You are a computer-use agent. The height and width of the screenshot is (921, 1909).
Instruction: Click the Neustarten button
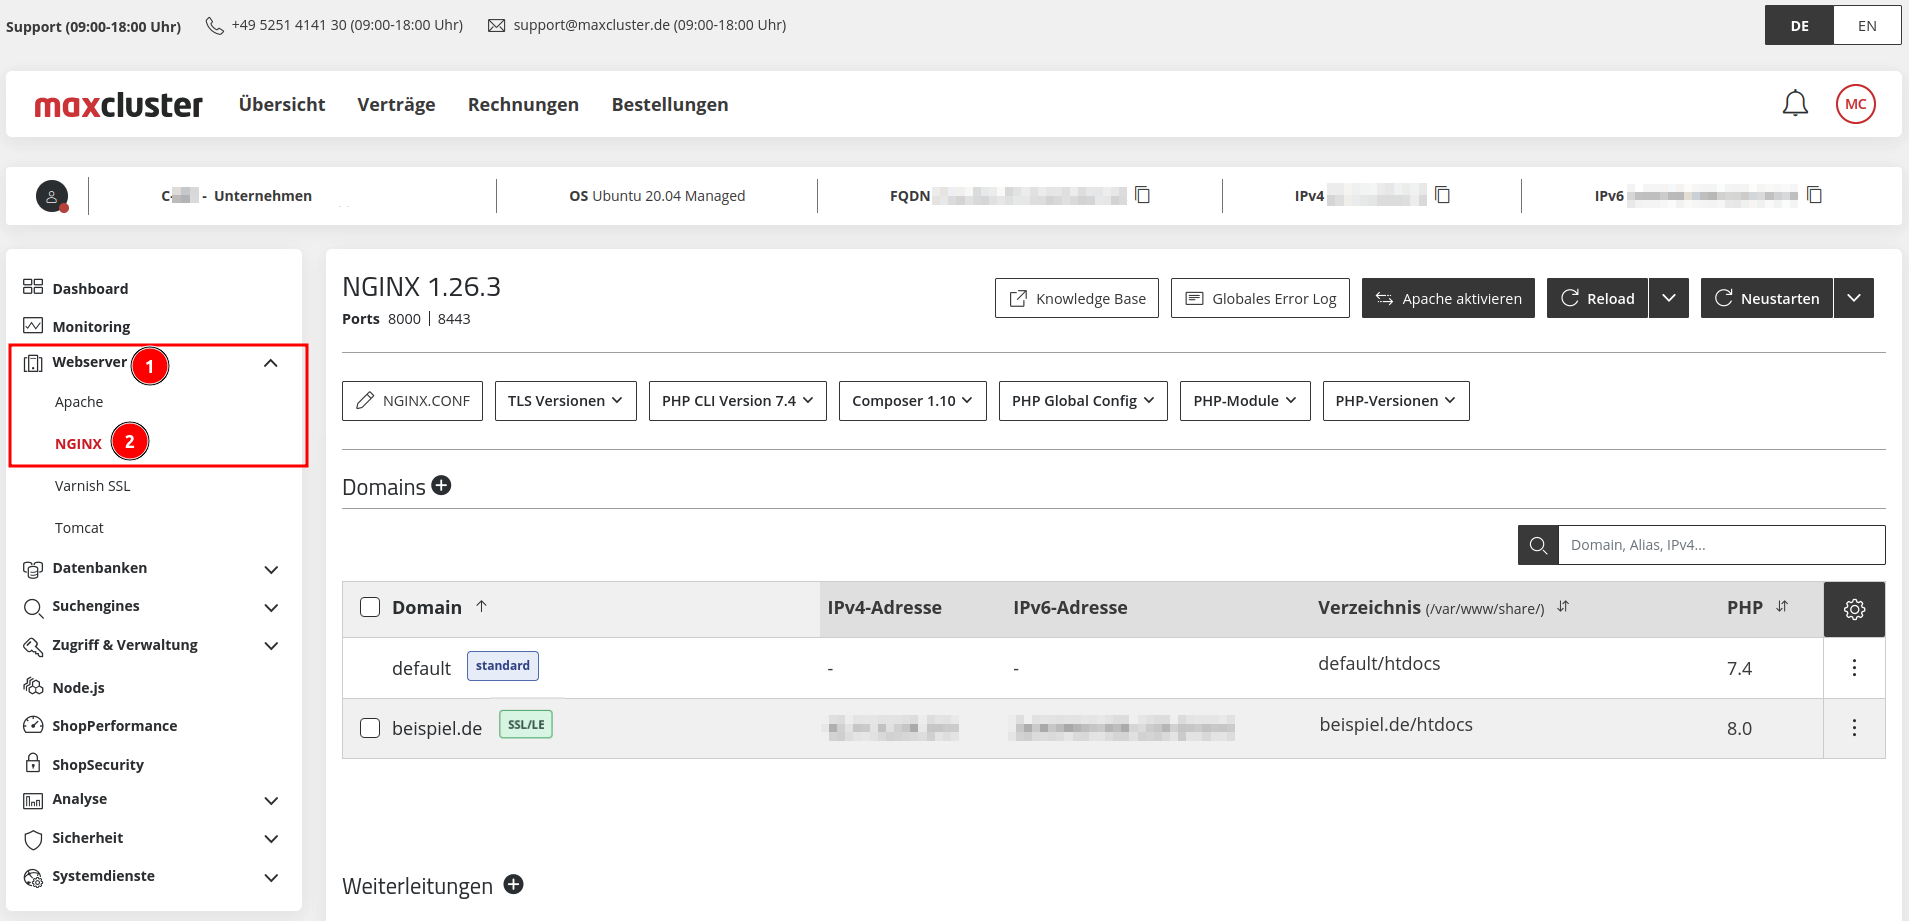(x=1767, y=298)
